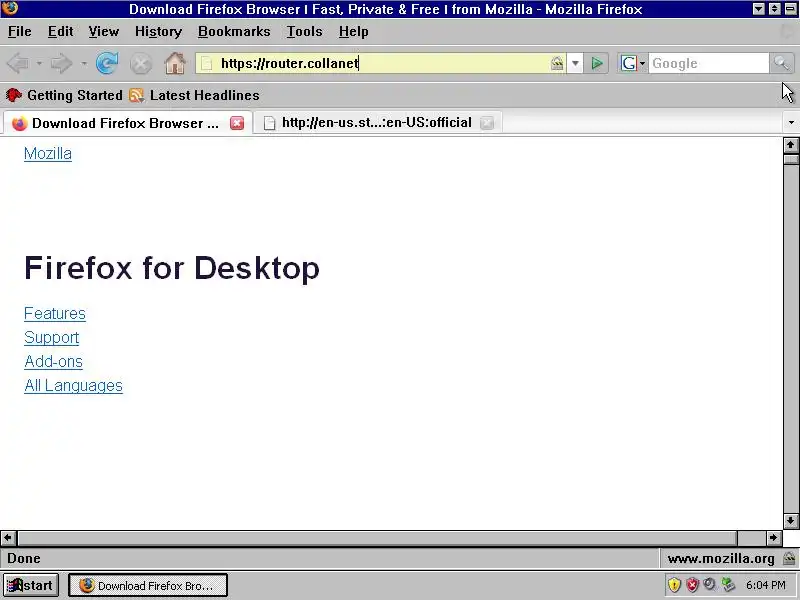Switch to the en-US:official tab
This screenshot has width=800, height=600.
[x=377, y=123]
